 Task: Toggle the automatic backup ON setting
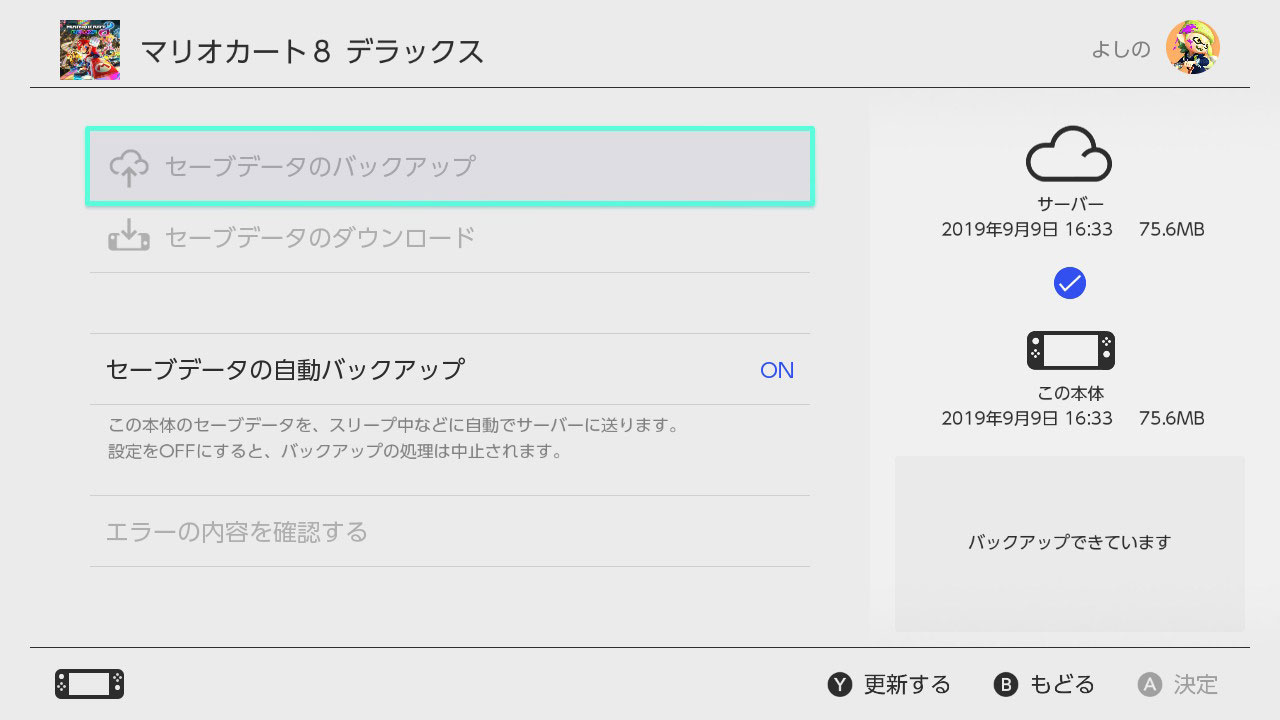(777, 370)
